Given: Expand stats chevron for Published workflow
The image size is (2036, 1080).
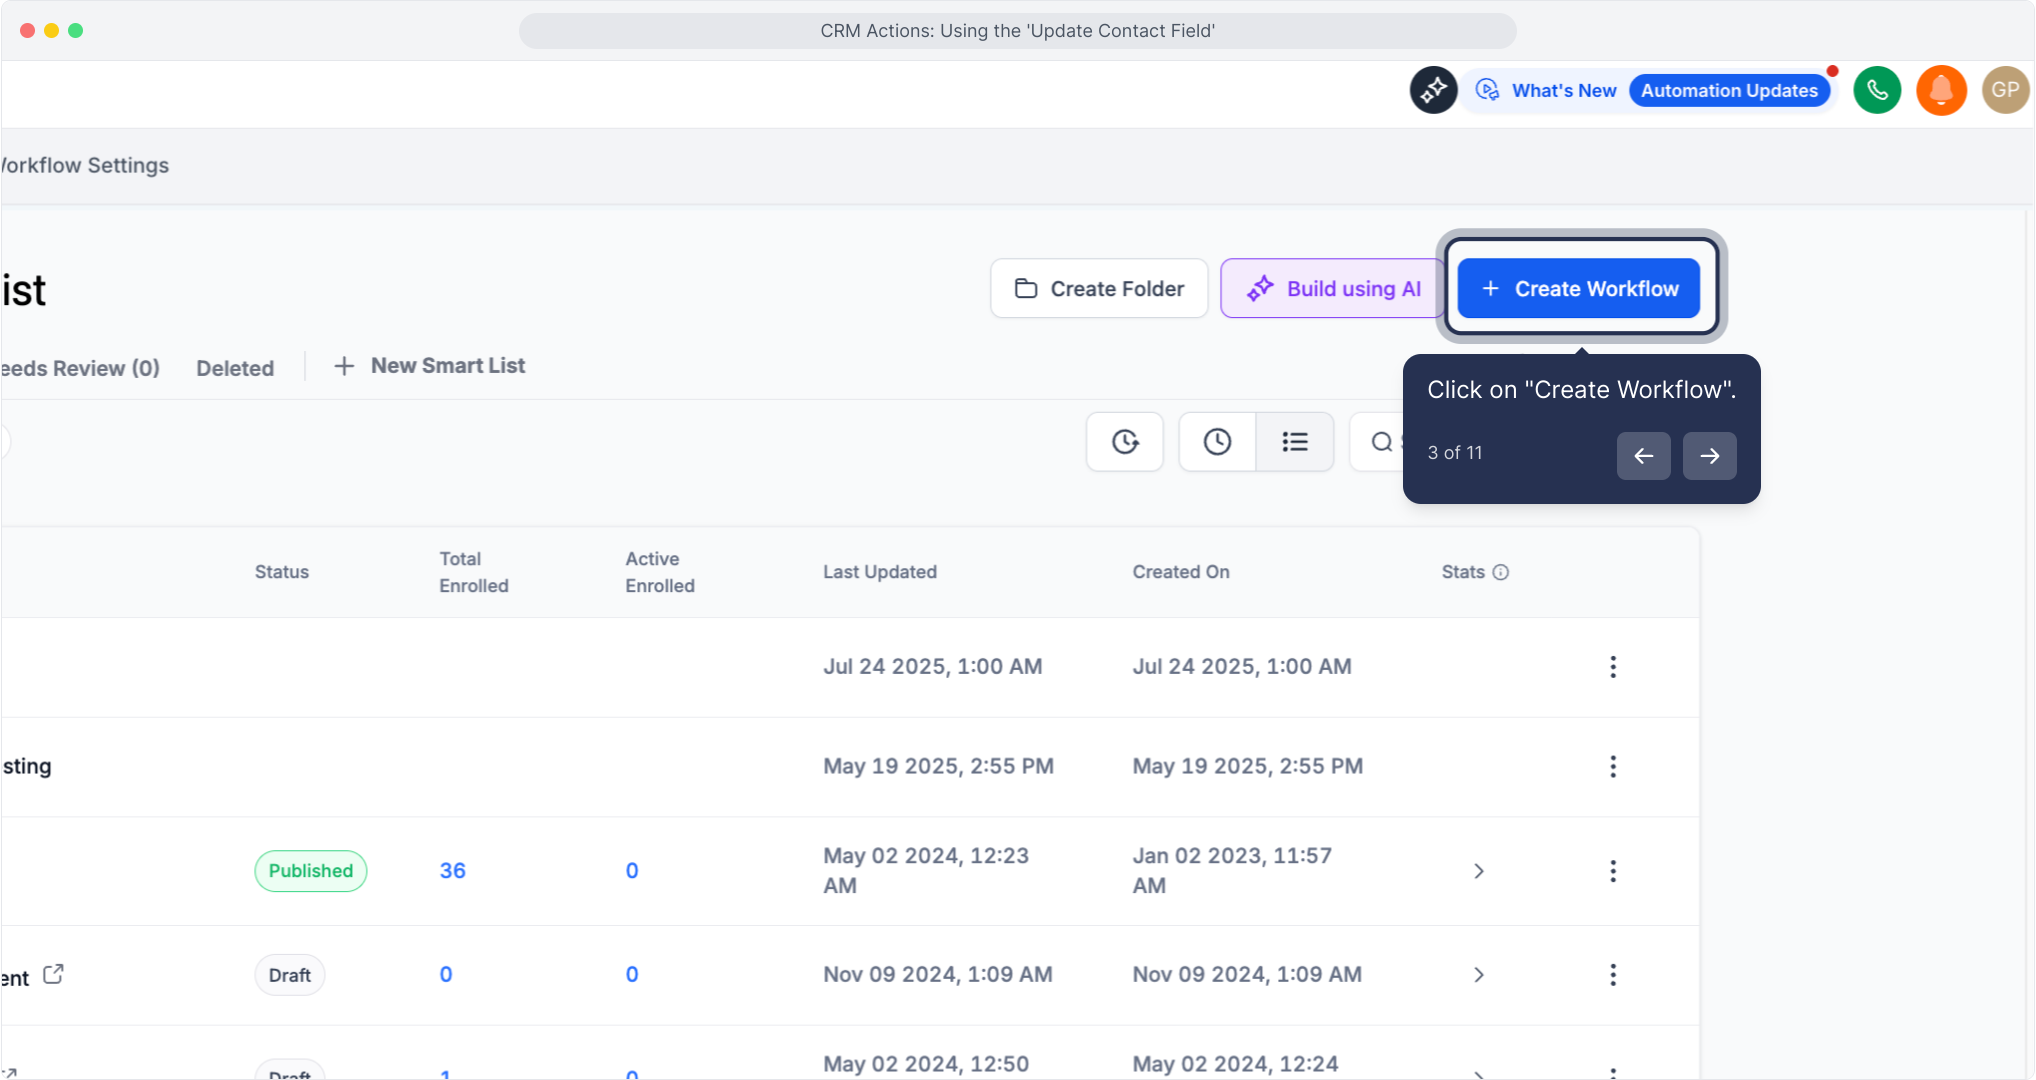Looking at the screenshot, I should 1479,871.
